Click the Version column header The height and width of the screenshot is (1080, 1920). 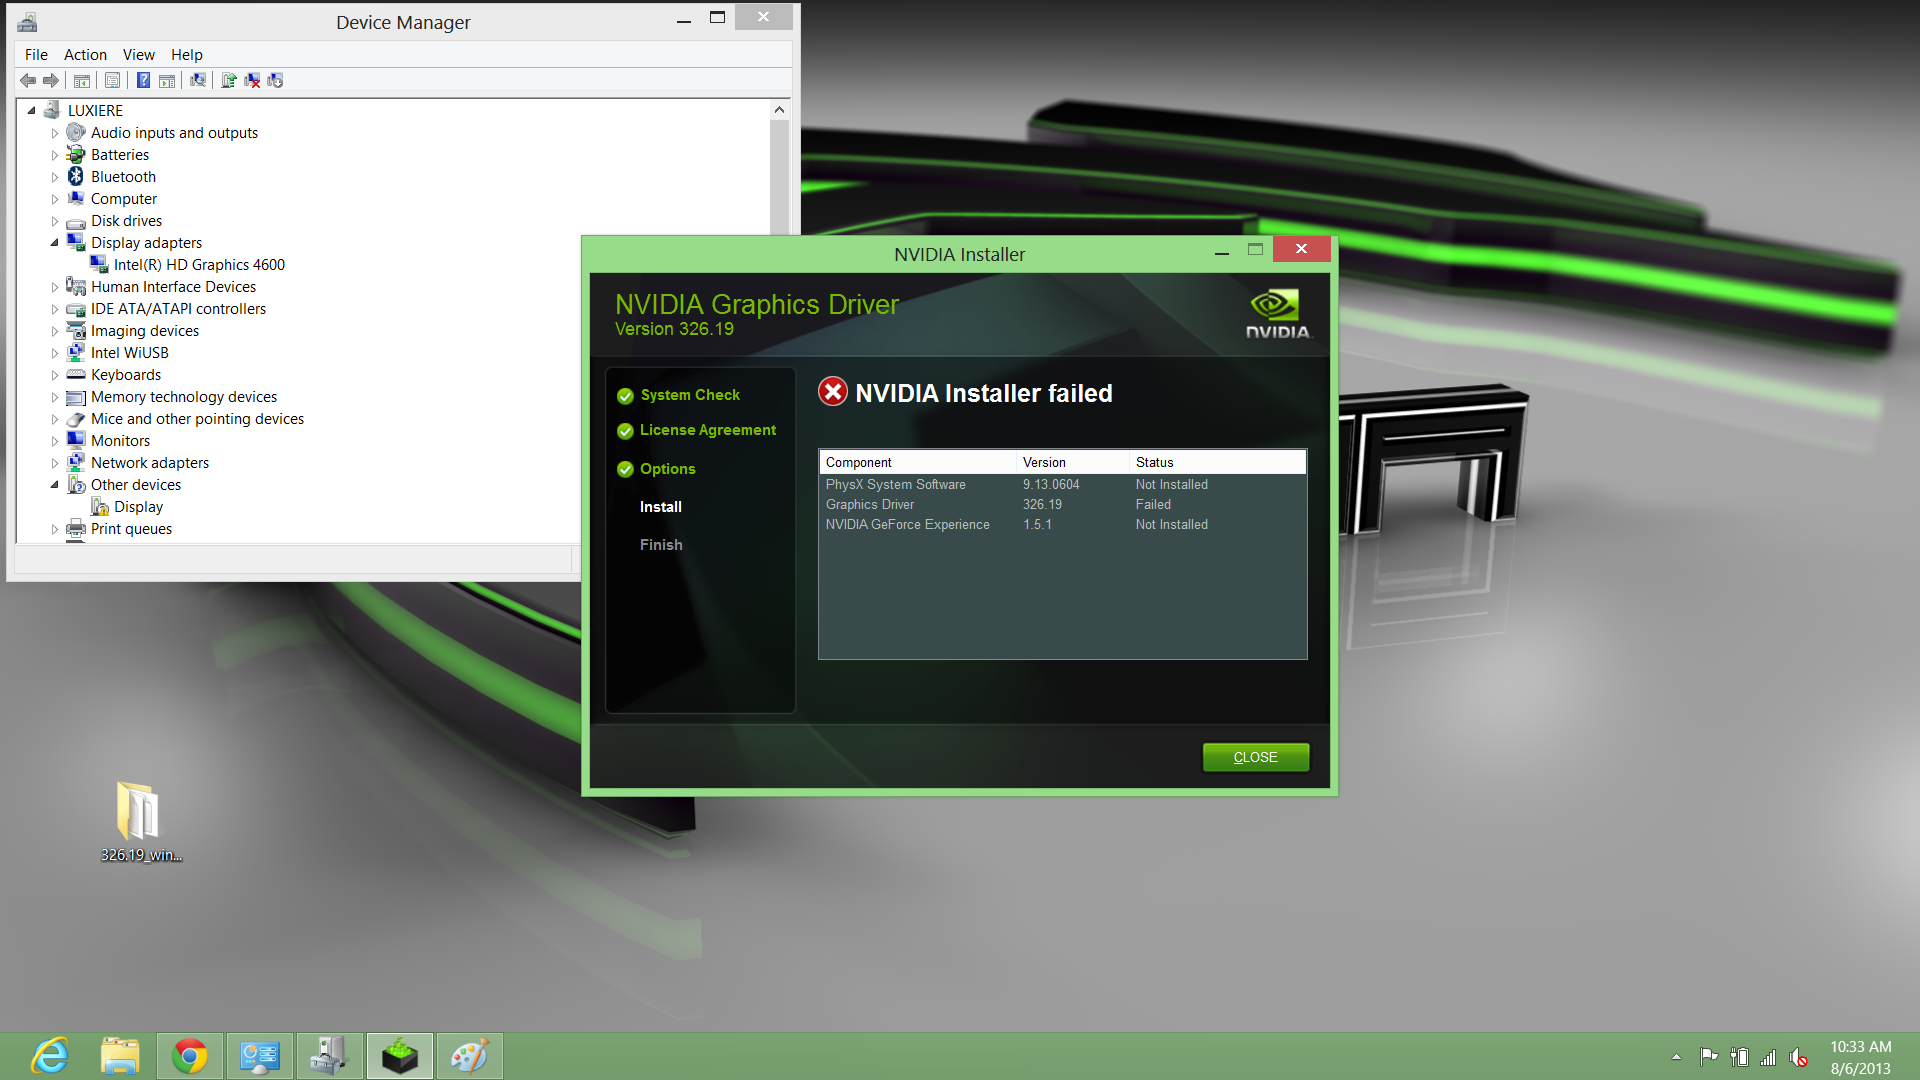tap(1072, 462)
